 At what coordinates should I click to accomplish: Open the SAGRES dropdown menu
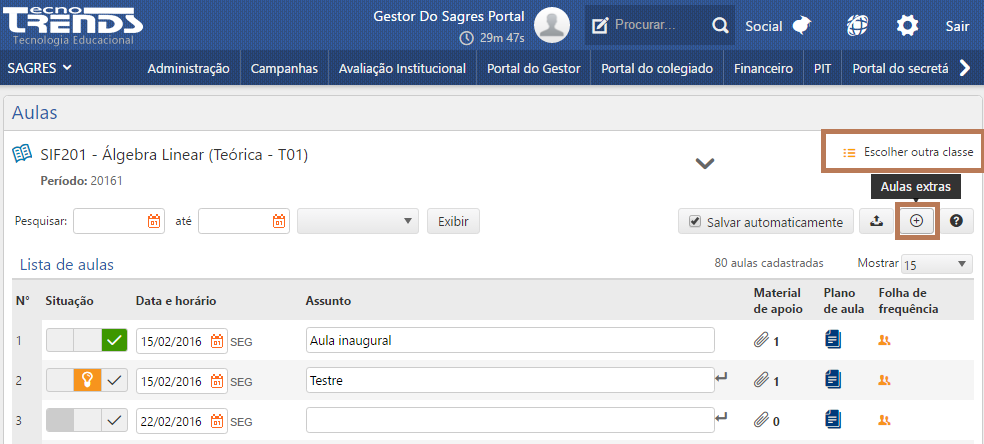pyautogui.click(x=40, y=68)
